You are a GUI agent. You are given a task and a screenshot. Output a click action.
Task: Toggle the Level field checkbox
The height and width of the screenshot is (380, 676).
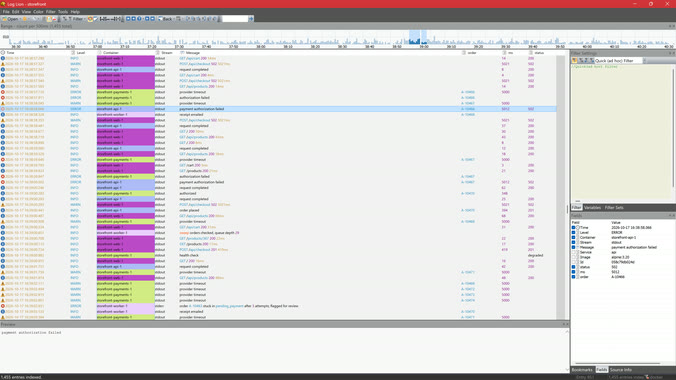pos(573,232)
